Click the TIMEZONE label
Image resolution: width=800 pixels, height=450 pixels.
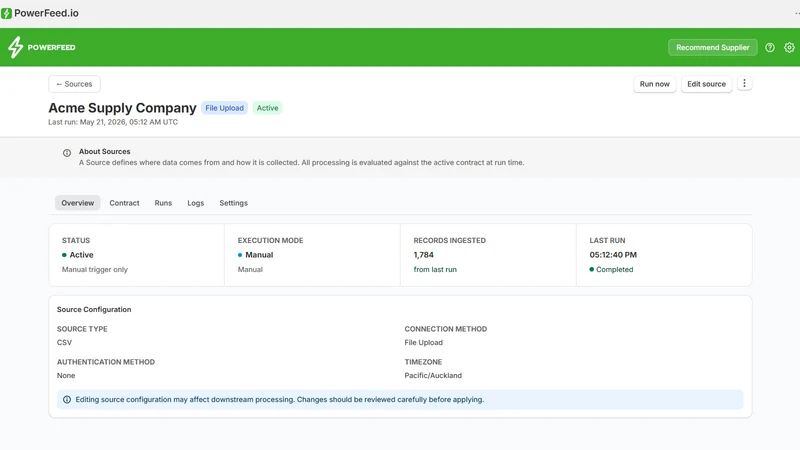[x=423, y=362]
